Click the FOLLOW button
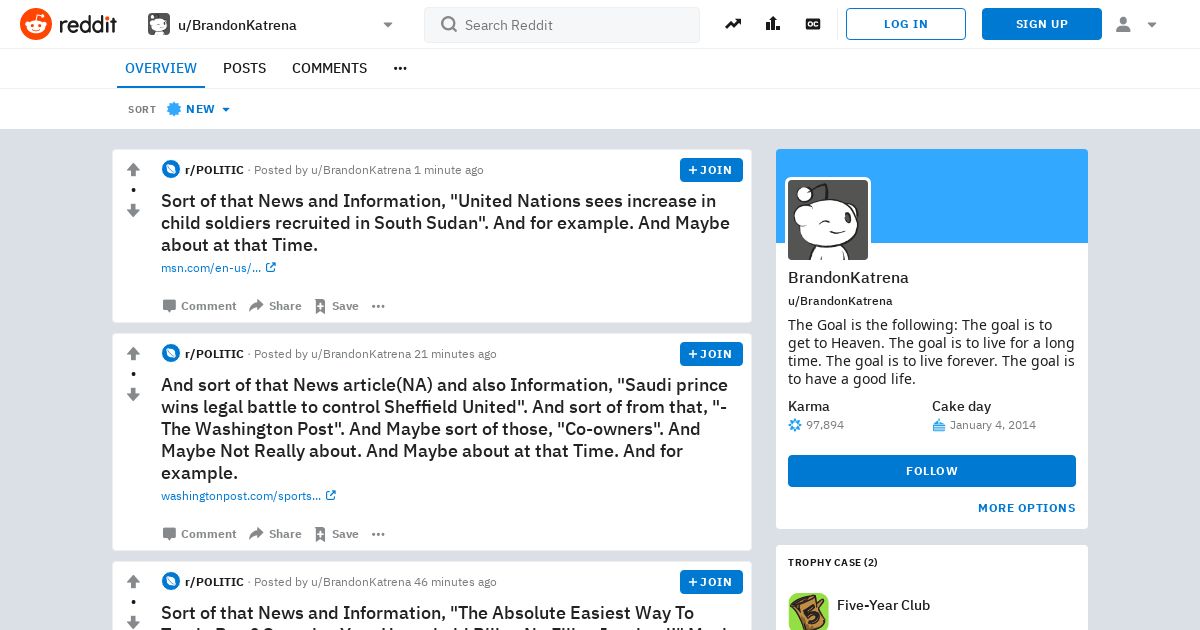This screenshot has width=1200, height=630. [x=932, y=471]
